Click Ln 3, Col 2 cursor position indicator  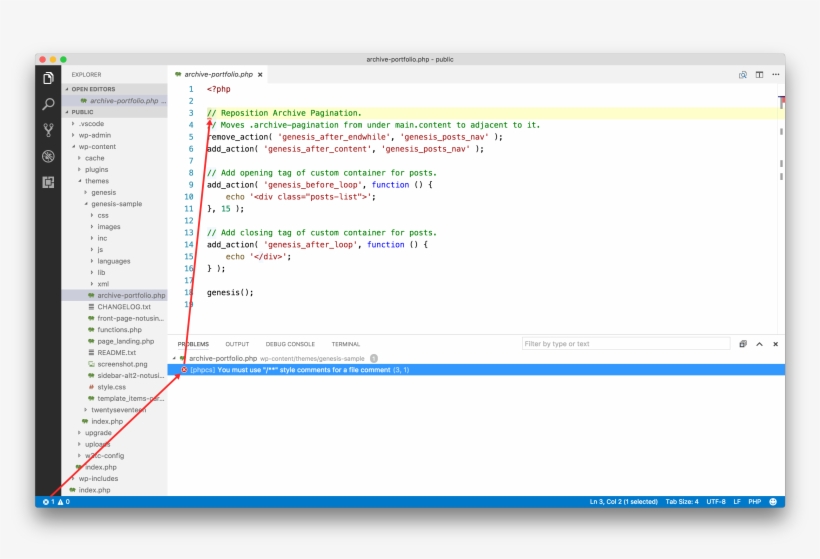pyautogui.click(x=623, y=501)
